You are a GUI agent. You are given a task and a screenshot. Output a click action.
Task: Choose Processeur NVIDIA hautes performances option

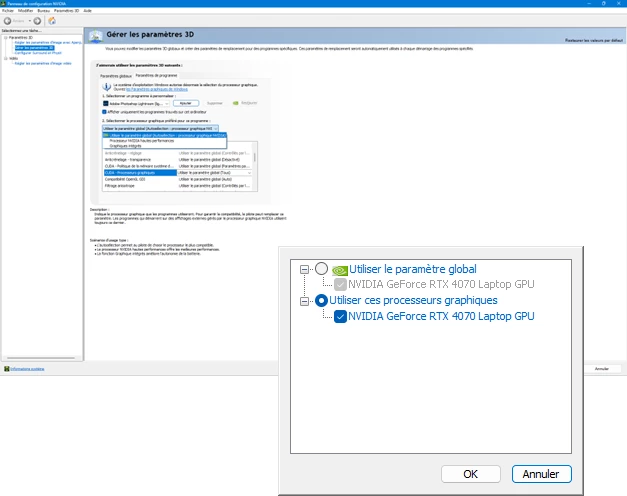coord(142,141)
